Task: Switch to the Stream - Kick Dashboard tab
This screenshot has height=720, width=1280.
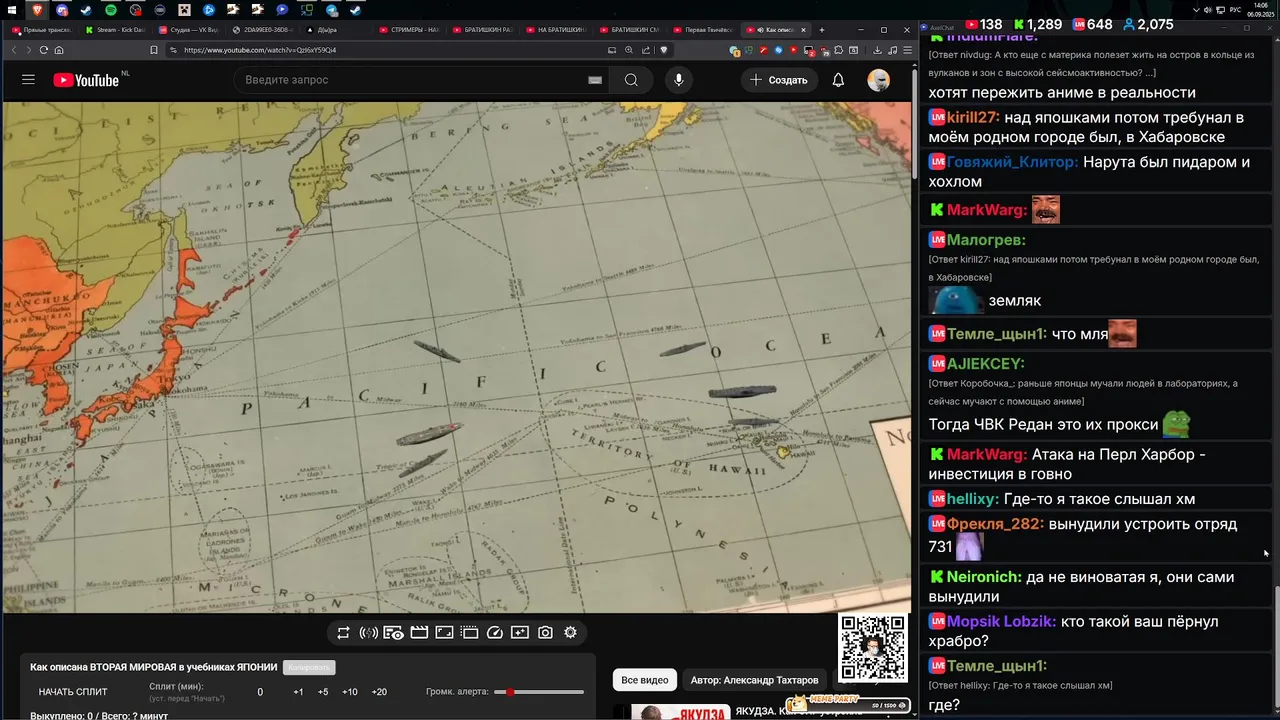Action: (x=117, y=30)
